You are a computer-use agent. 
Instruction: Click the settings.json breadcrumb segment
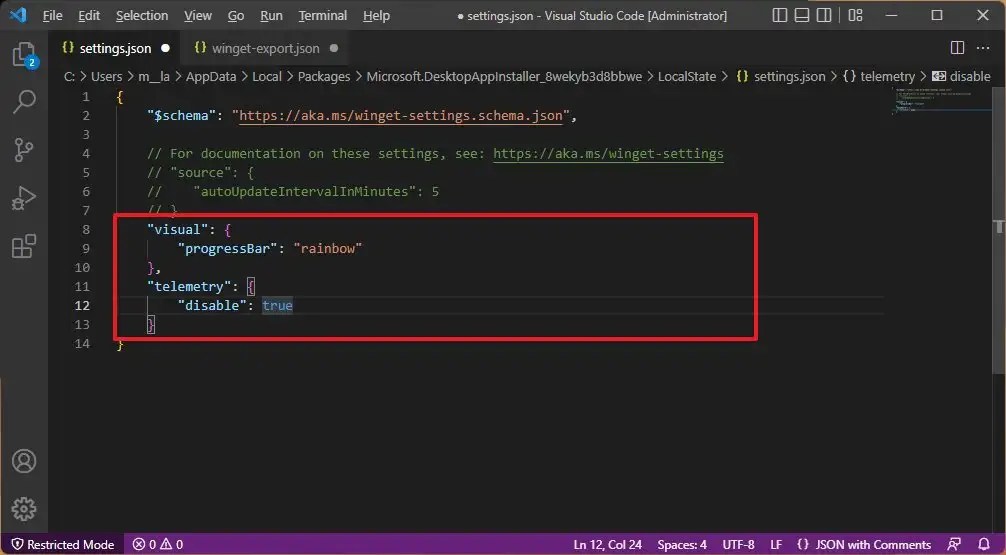[781, 76]
